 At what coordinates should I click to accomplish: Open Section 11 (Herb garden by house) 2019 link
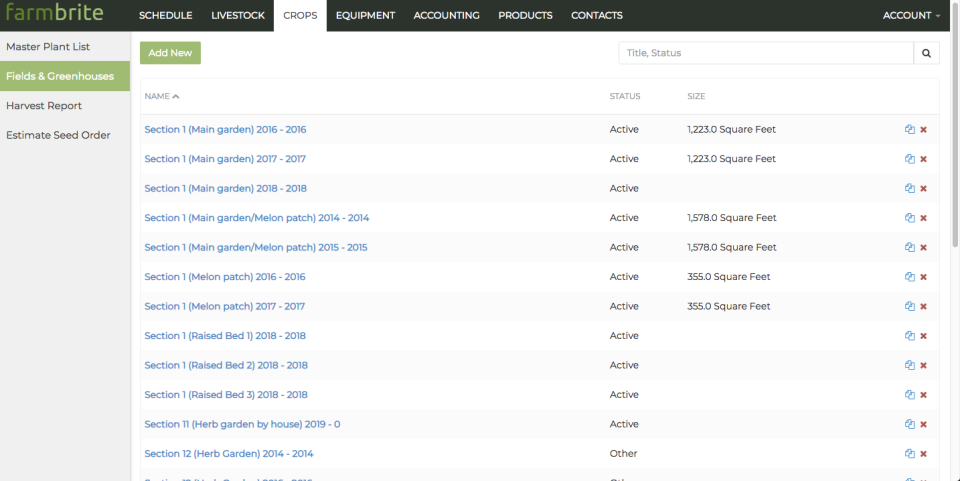tap(242, 423)
